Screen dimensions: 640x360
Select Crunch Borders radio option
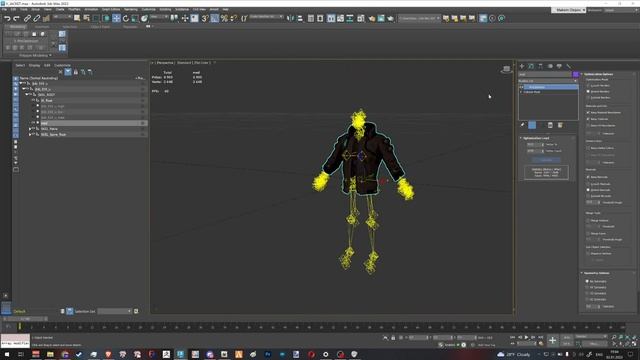click(588, 85)
